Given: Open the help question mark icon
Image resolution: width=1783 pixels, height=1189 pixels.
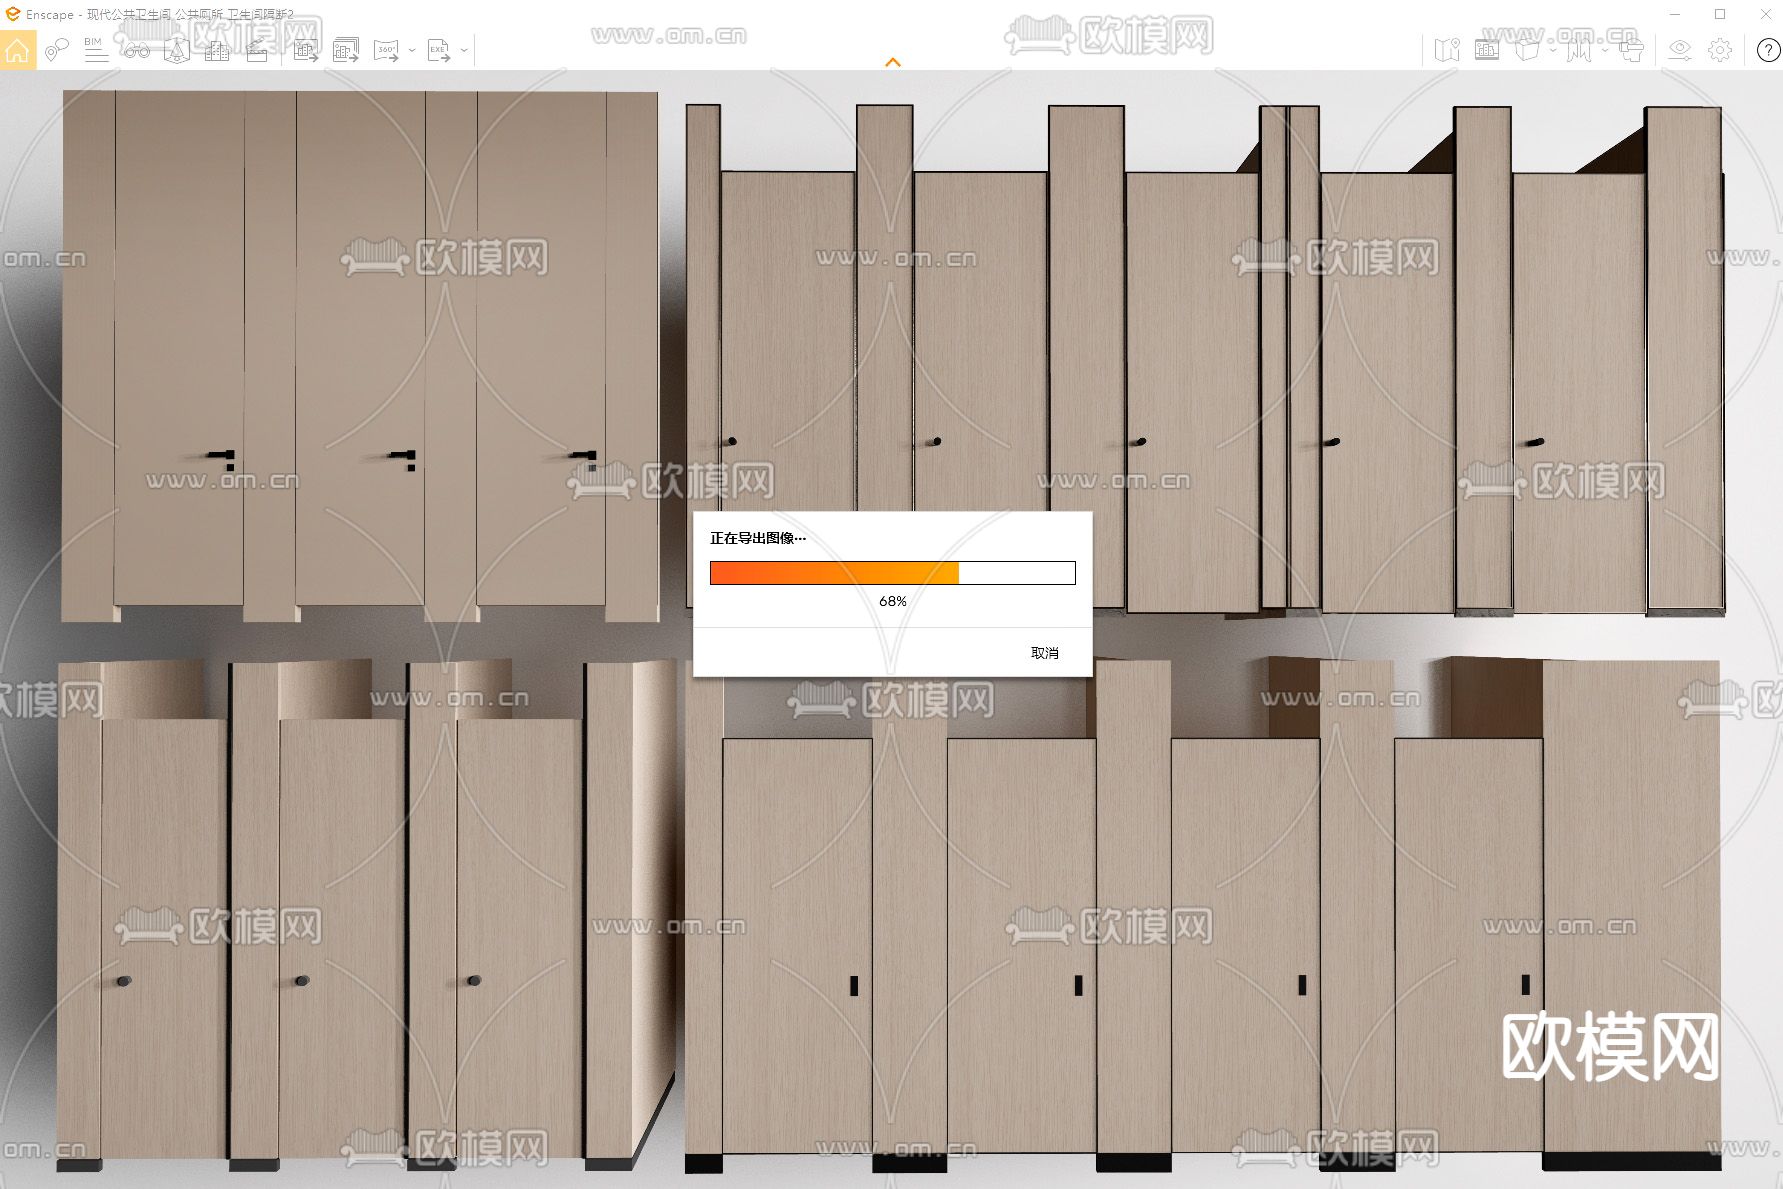Looking at the screenshot, I should (x=1768, y=50).
